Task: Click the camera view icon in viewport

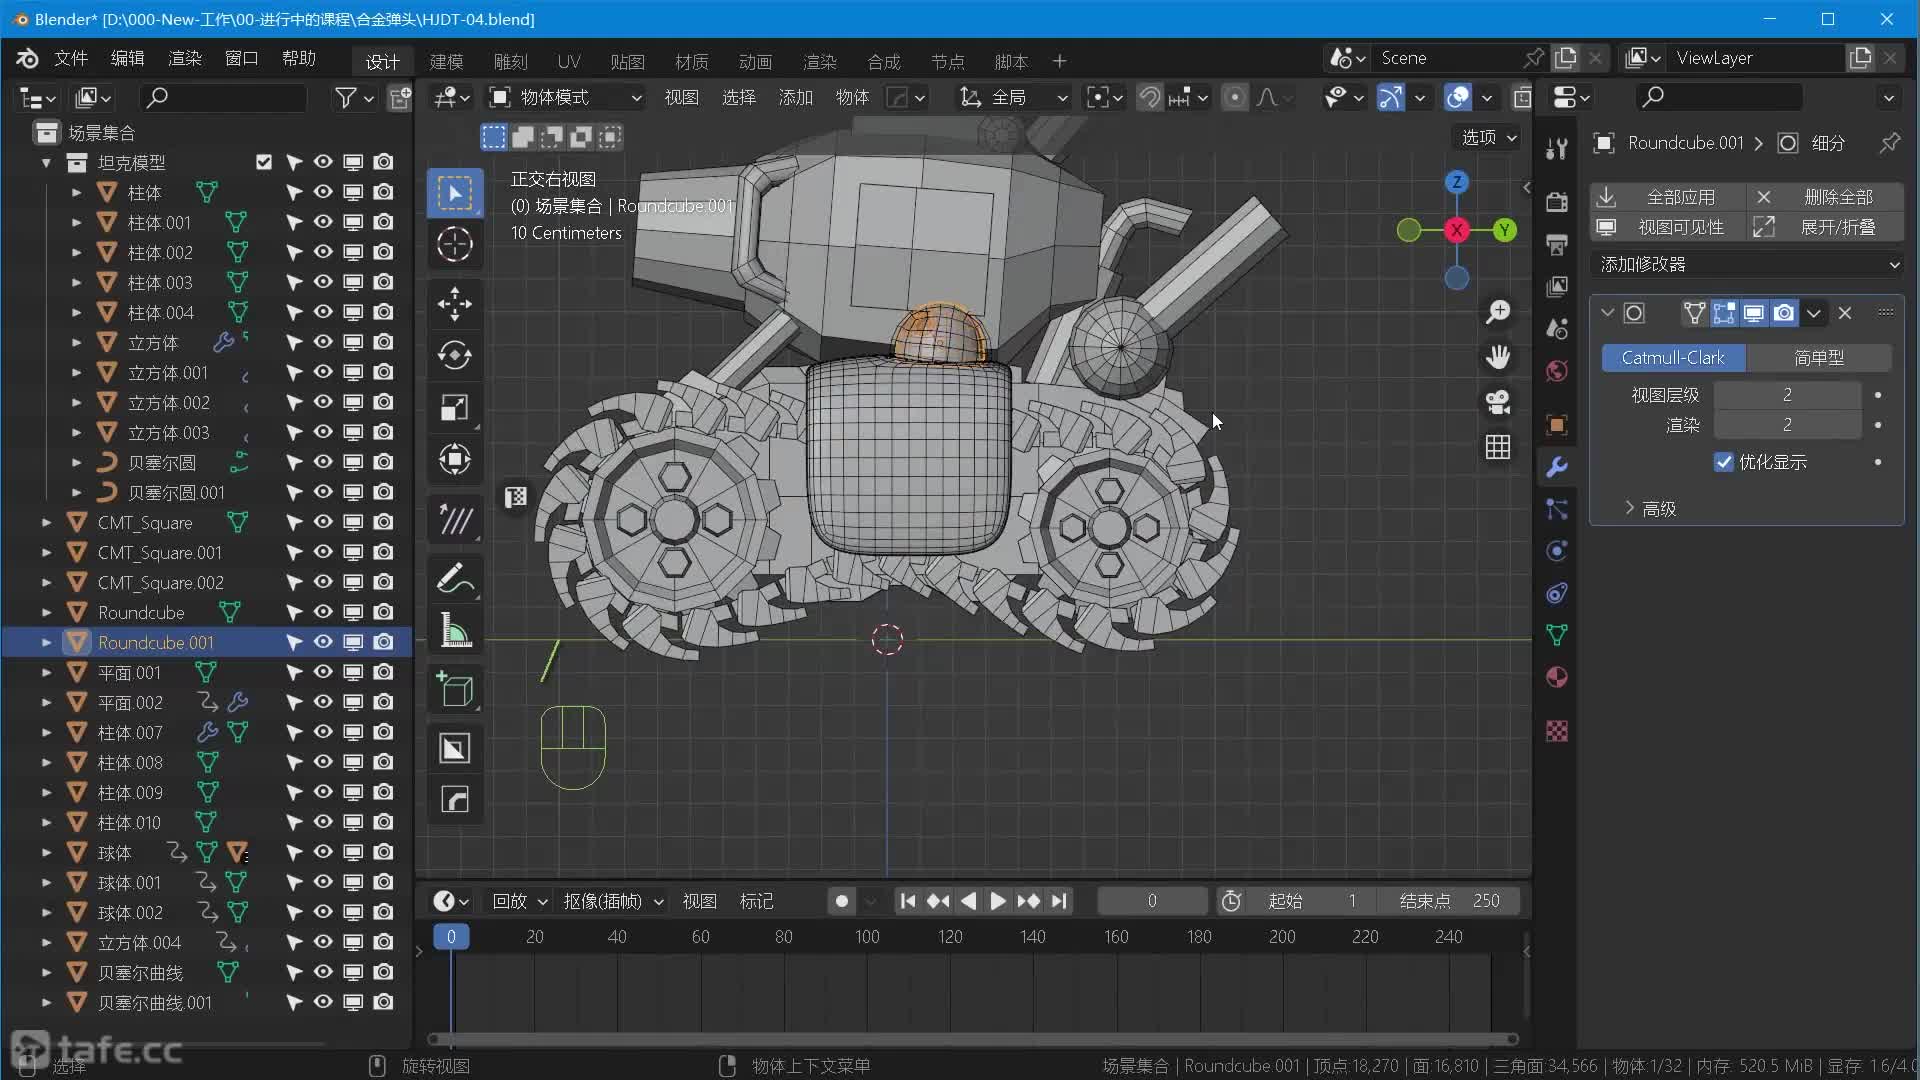Action: (x=1497, y=402)
